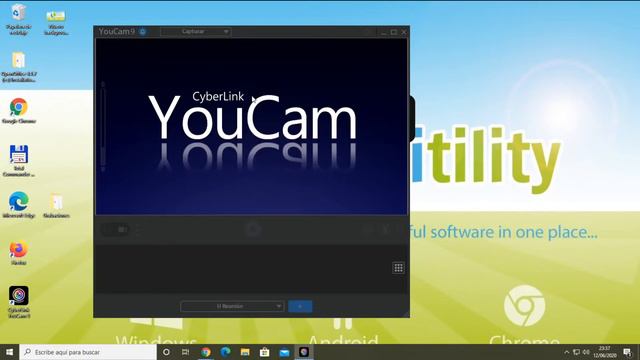Open Microsoft Store from the taskbar
Viewport: 640px width, 360px height.
click(x=264, y=352)
